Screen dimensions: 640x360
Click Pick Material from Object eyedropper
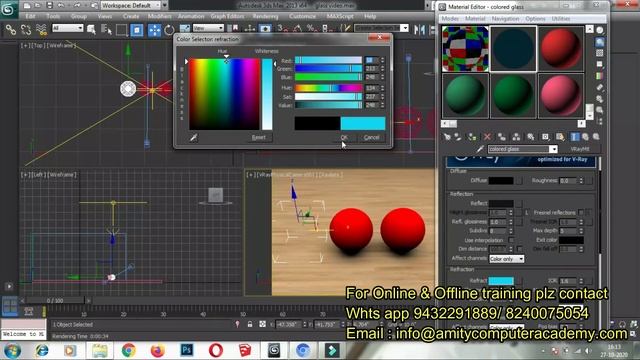point(480,149)
